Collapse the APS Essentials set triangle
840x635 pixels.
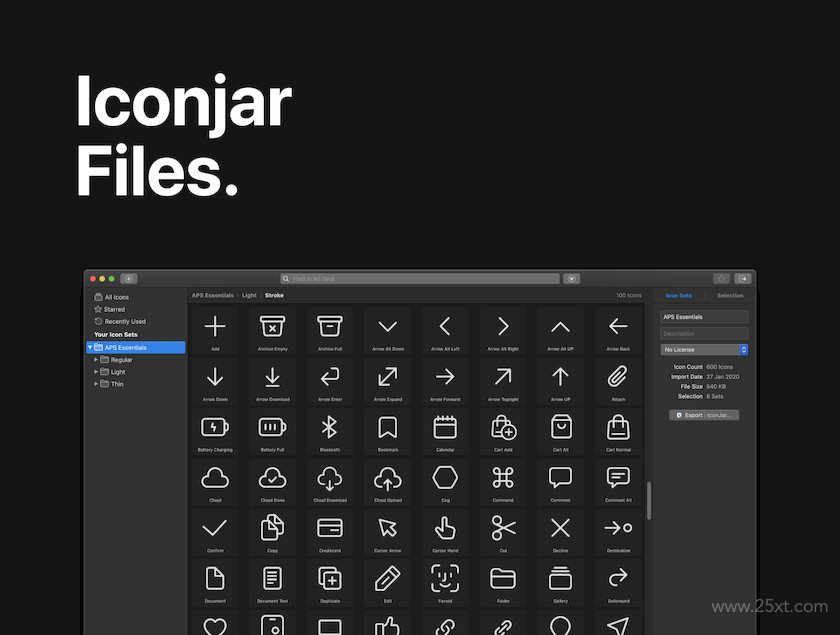(x=90, y=347)
